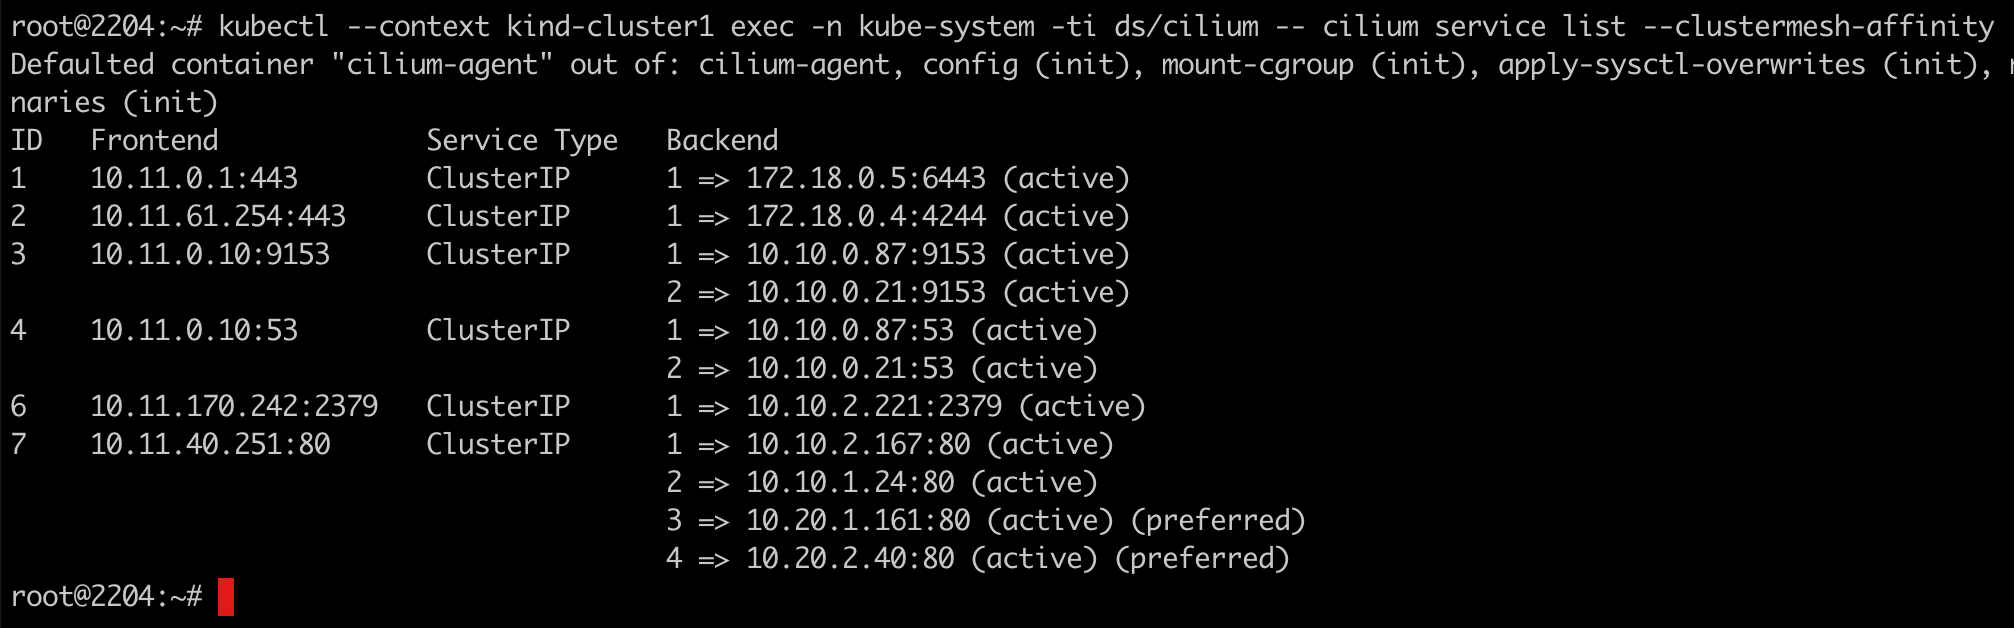The width and height of the screenshot is (2014, 628).
Task: Click the ID column header
Action: point(27,141)
